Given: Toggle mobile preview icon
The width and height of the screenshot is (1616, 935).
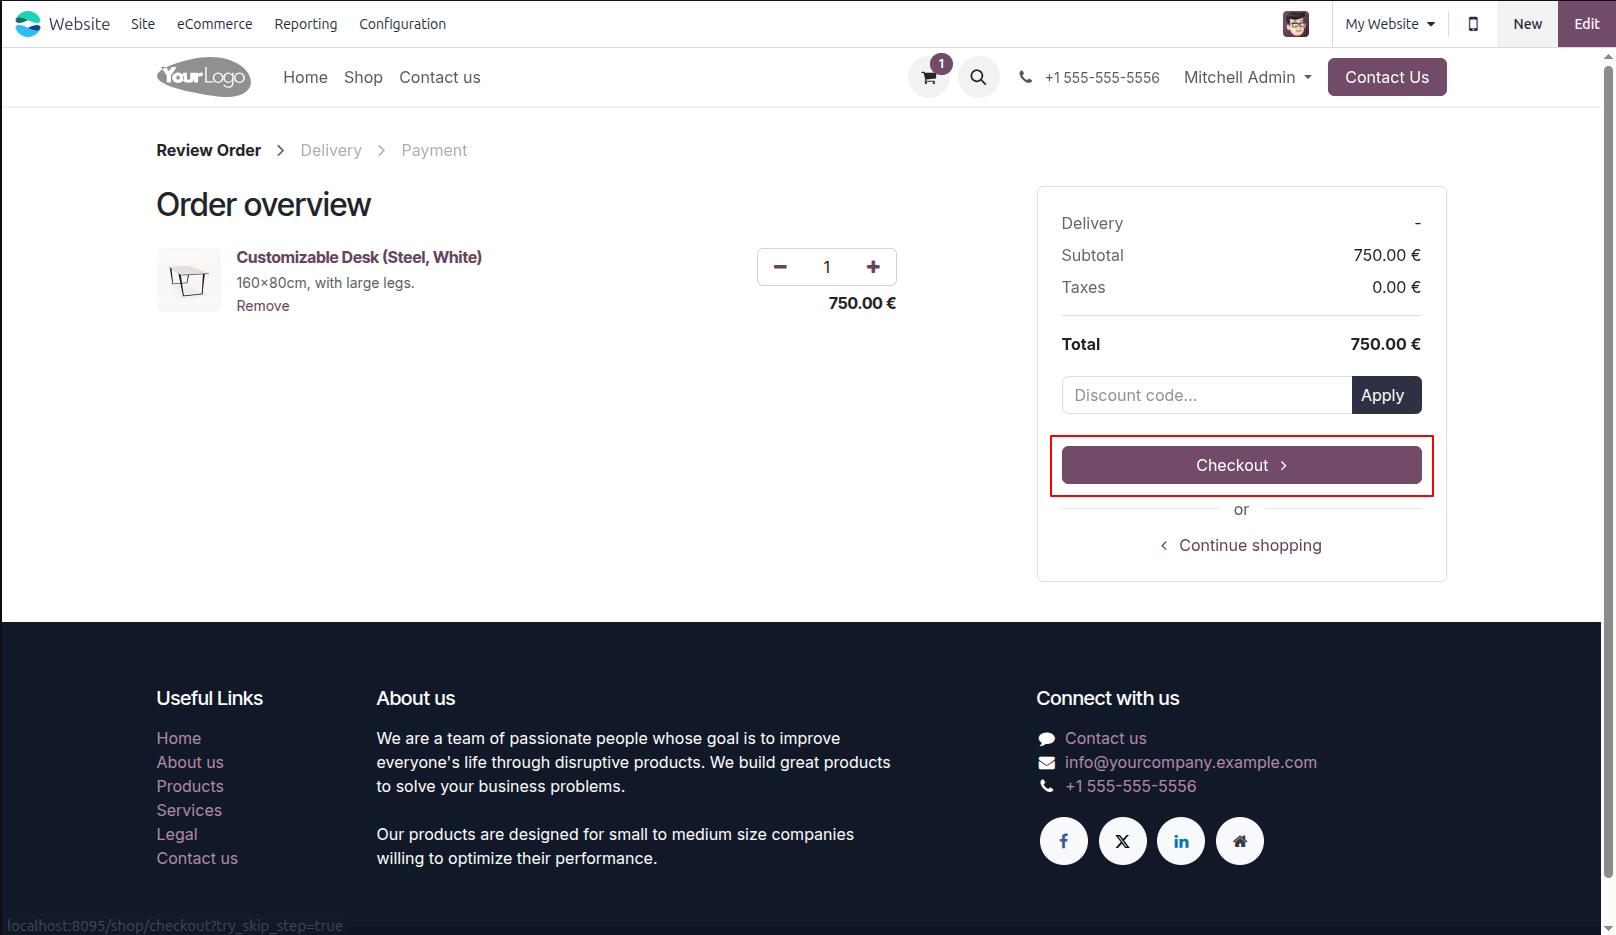Looking at the screenshot, I should point(1473,24).
